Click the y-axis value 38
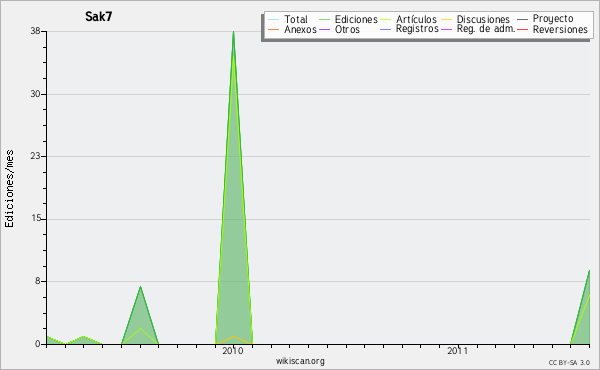Screen dimensions: 600x370 (x=36, y=31)
